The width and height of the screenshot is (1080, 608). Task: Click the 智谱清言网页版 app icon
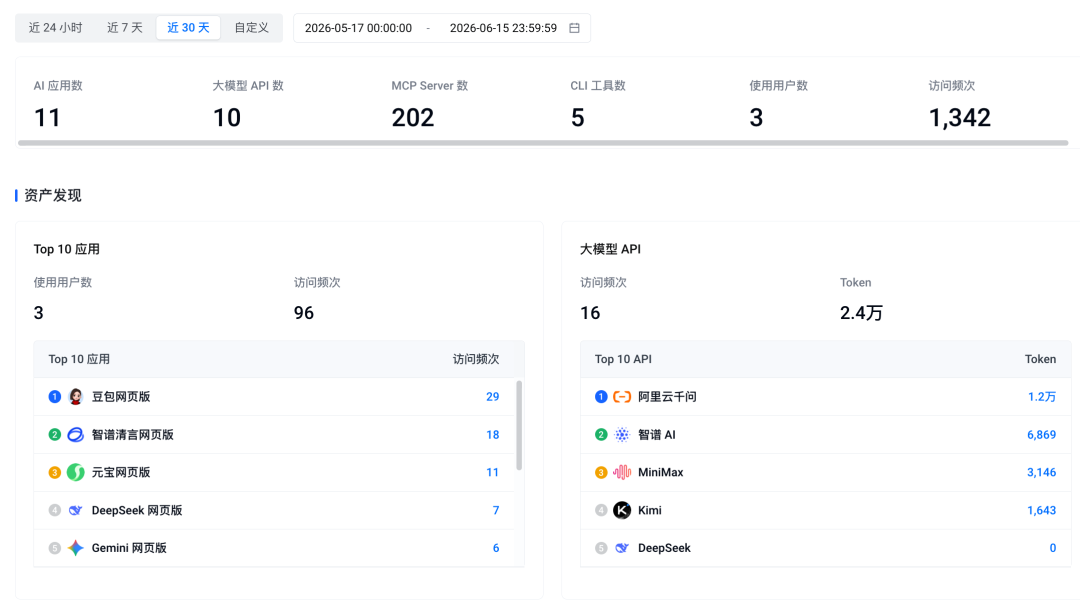point(76,434)
